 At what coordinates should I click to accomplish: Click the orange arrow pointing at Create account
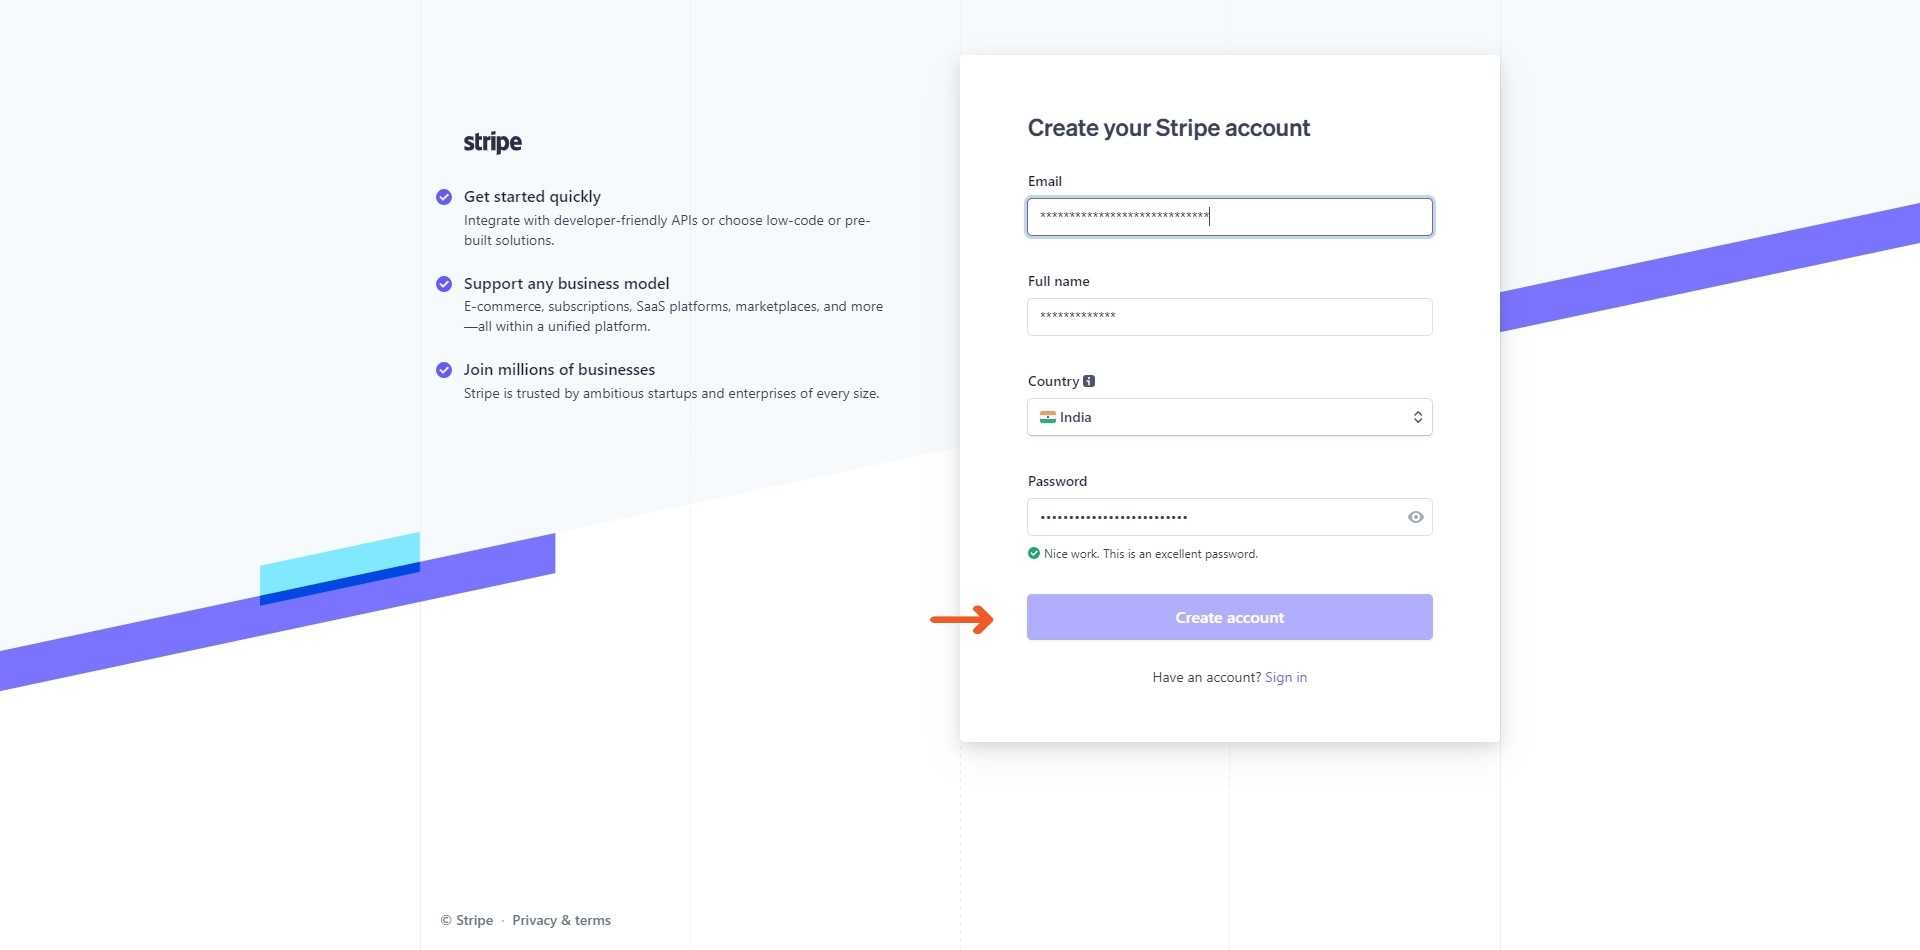[x=963, y=619]
